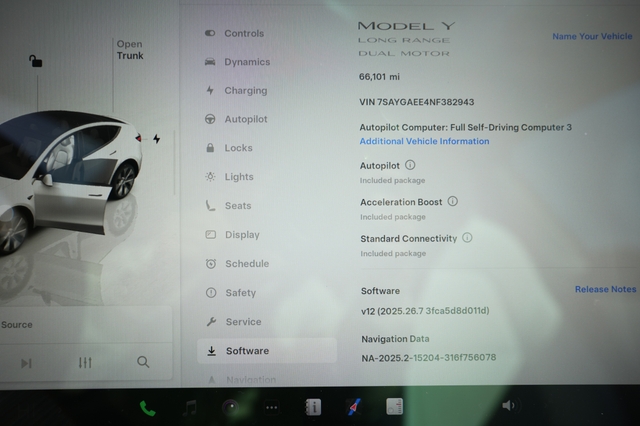Select the Software menu item
This screenshot has height=426, width=640.
[267, 351]
